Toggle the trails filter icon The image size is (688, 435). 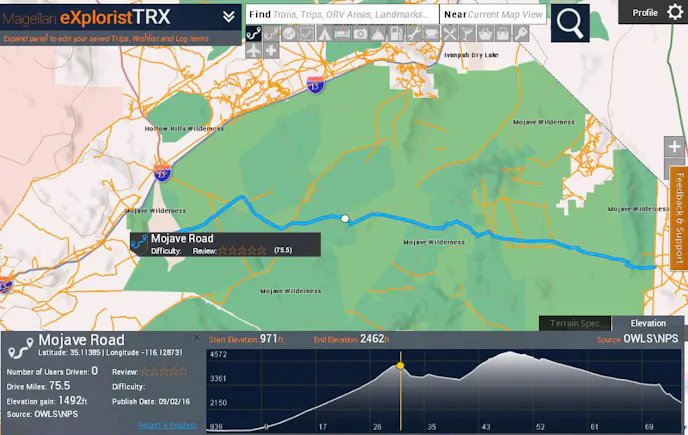click(254, 33)
